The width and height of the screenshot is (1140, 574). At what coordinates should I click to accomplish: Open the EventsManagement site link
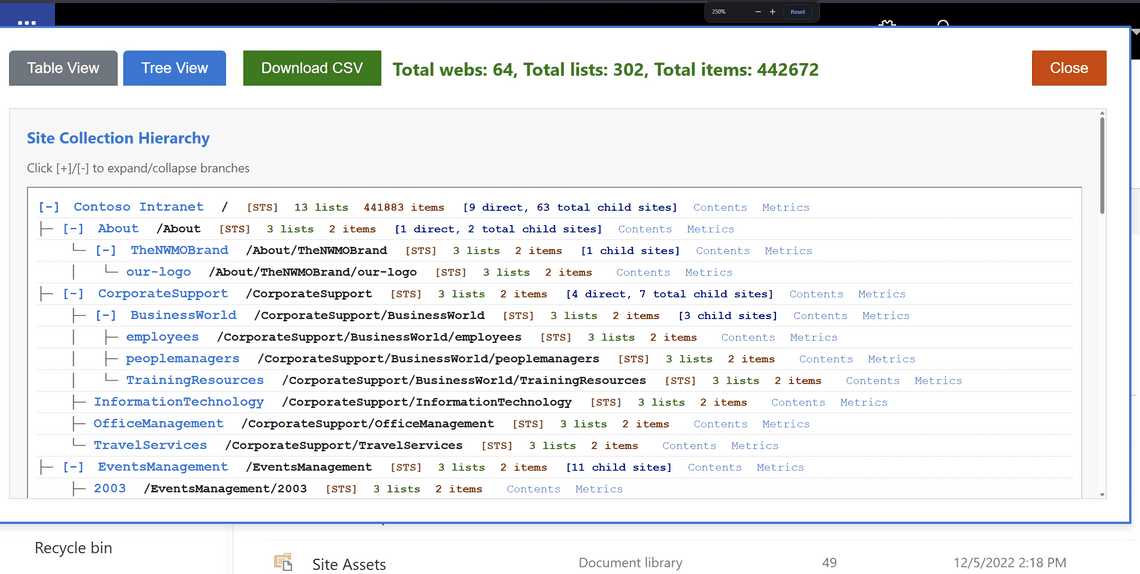pos(163,467)
